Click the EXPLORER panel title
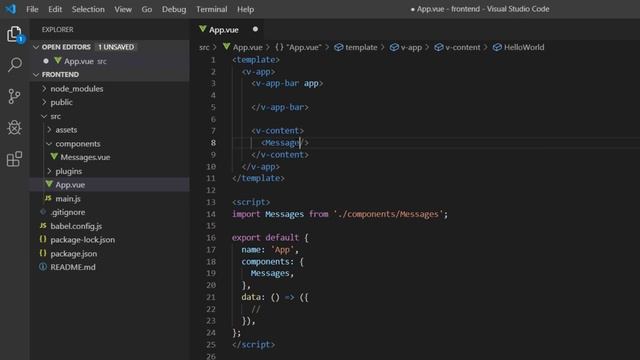The image size is (640, 360). tap(58, 29)
